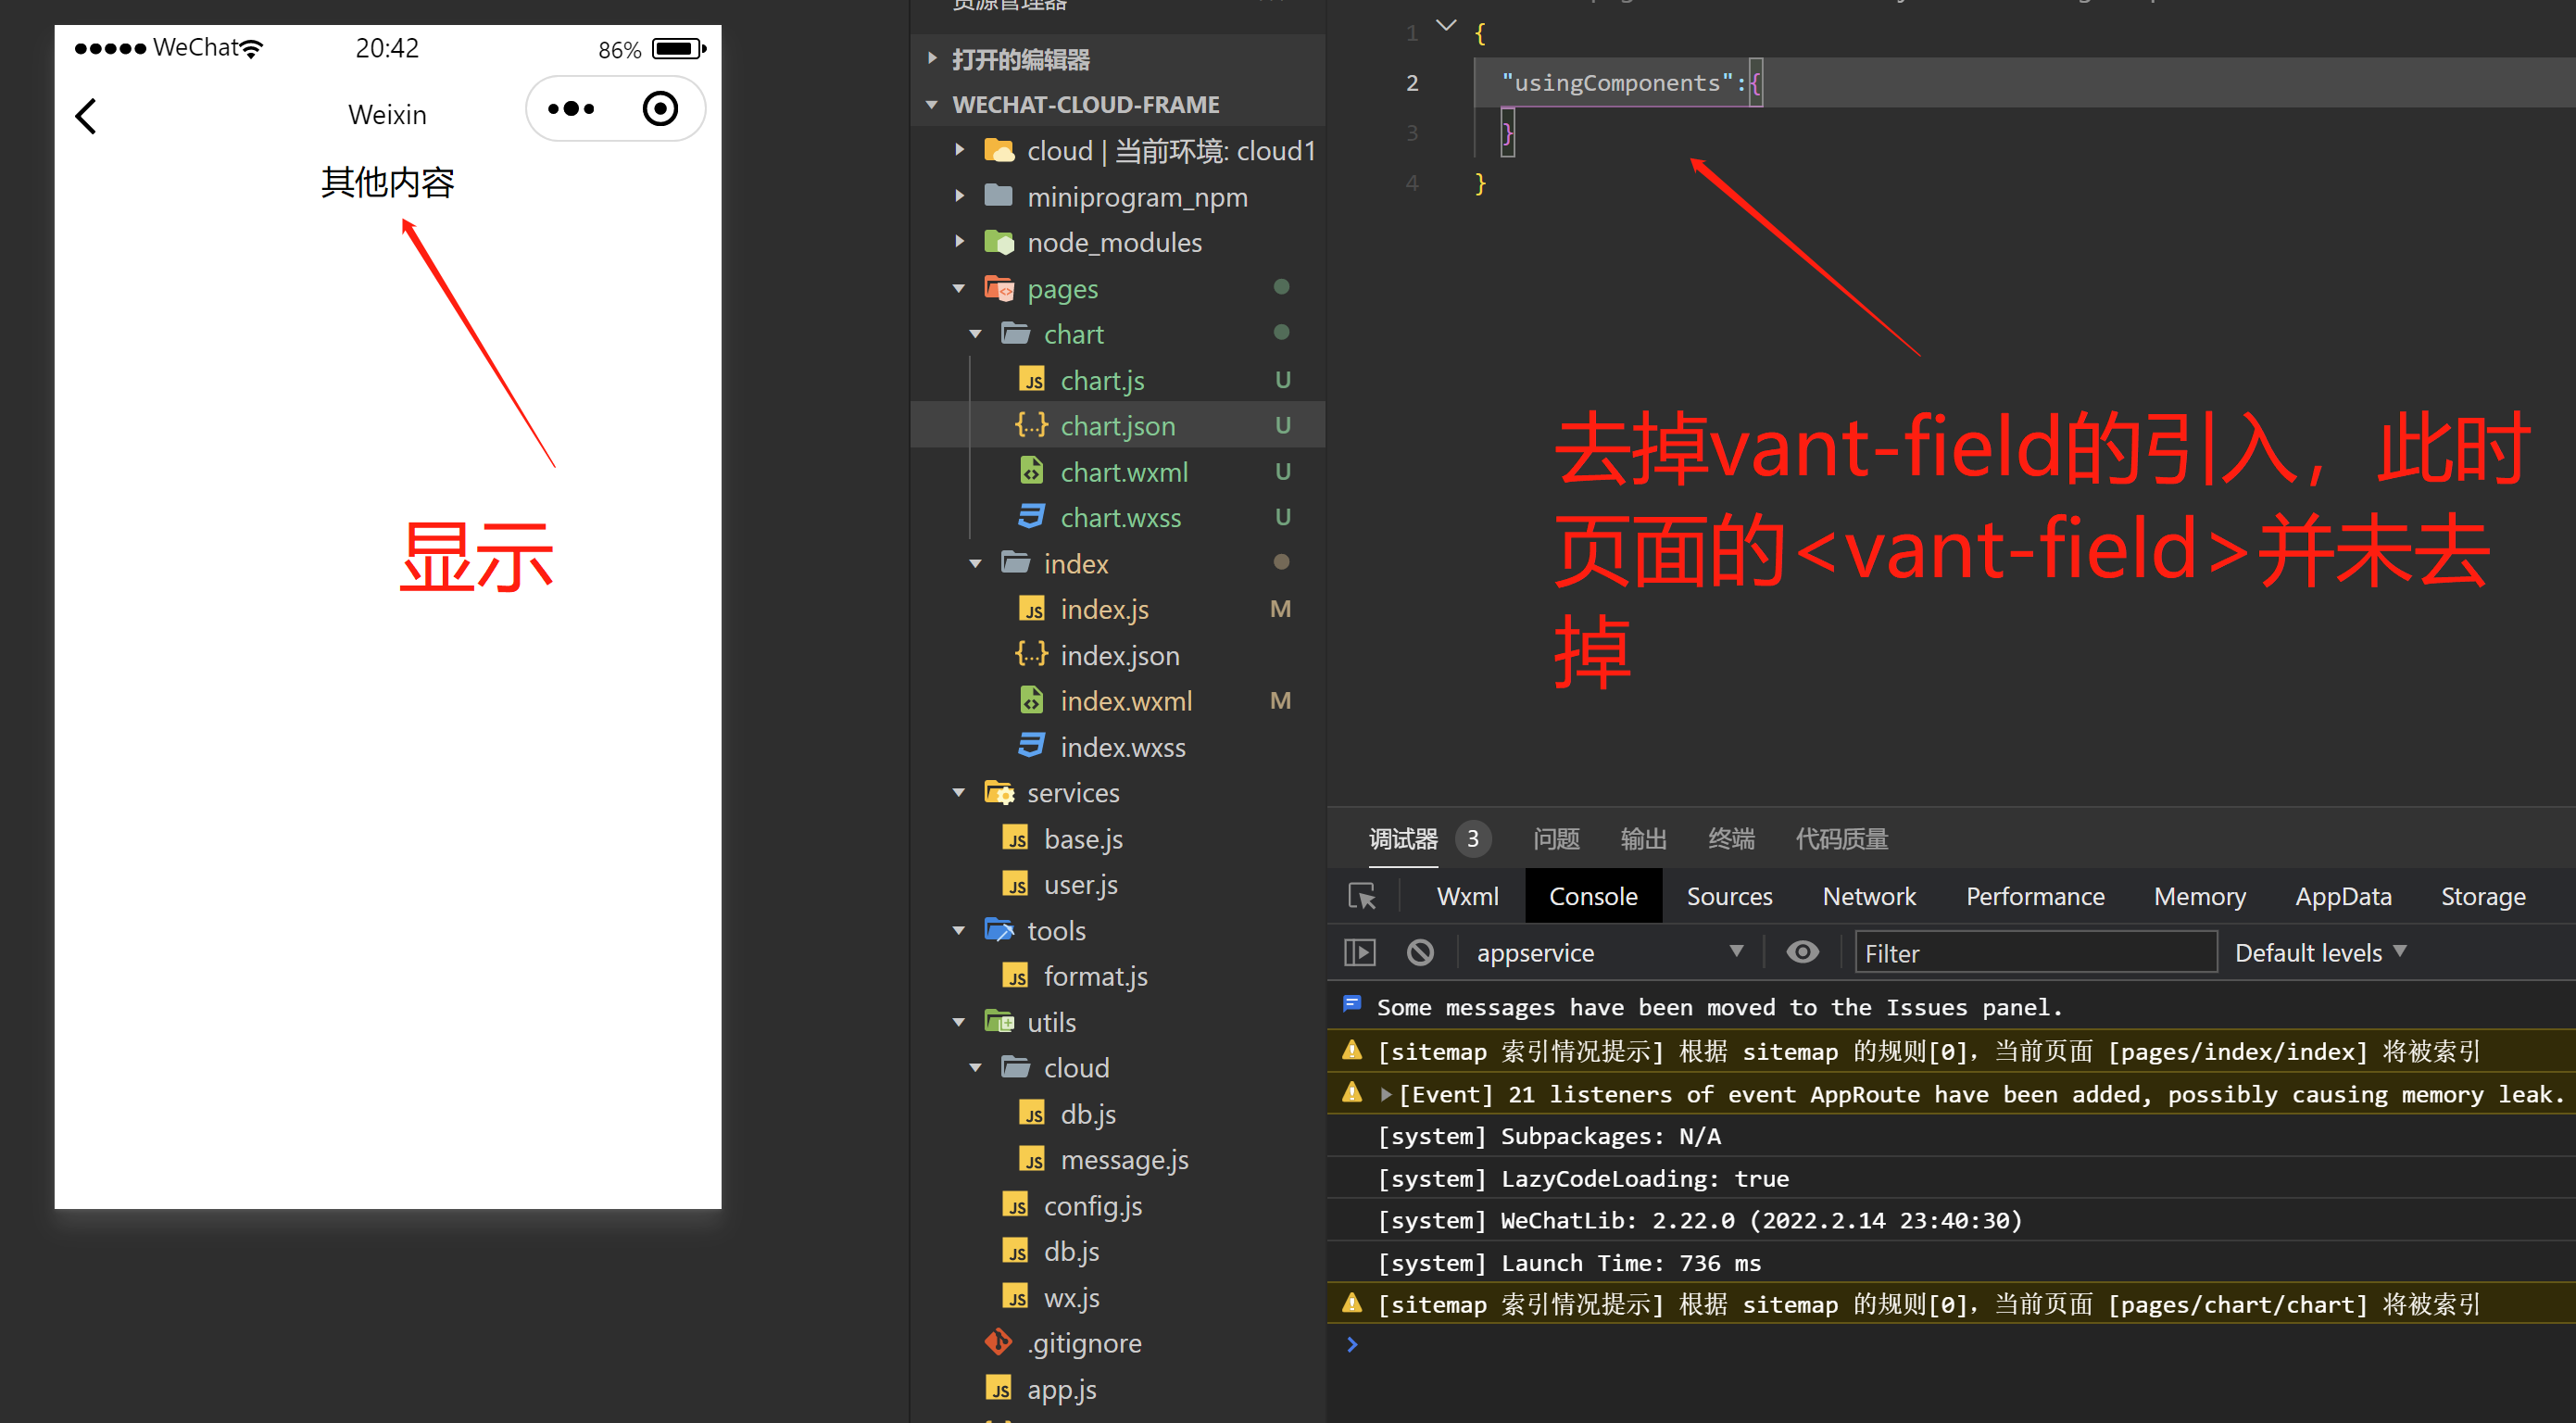
Task: Open the .gitignore file
Action: point(1084,1343)
